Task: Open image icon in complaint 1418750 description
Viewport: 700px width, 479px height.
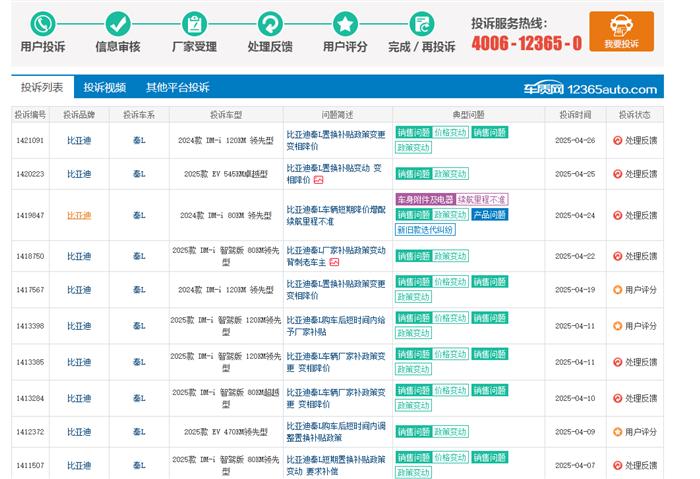Action: [x=334, y=262]
